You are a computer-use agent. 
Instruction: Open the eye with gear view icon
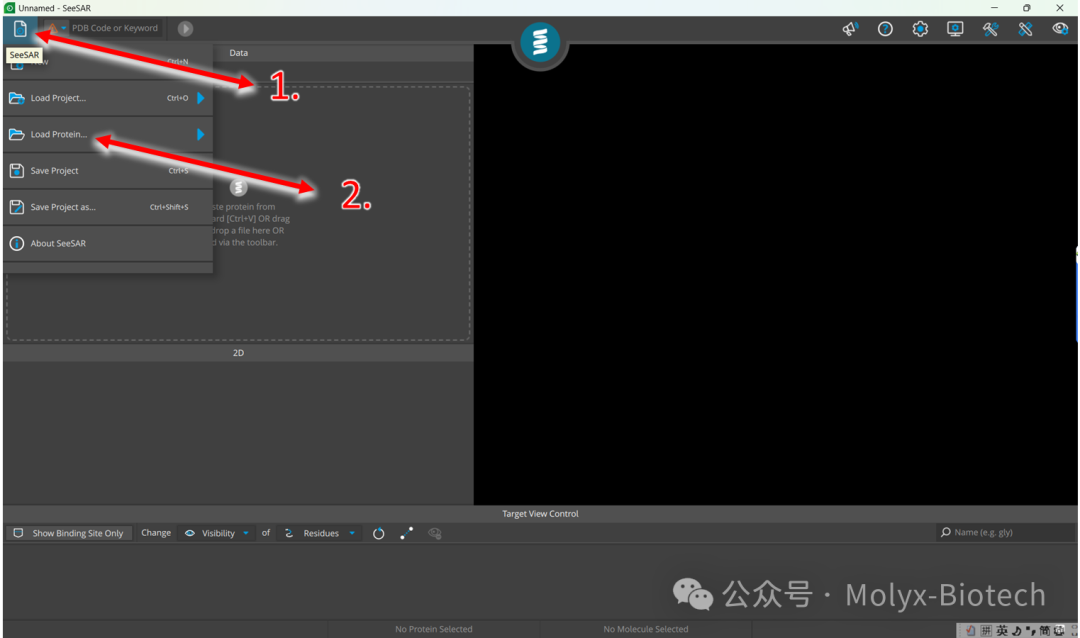1061,29
